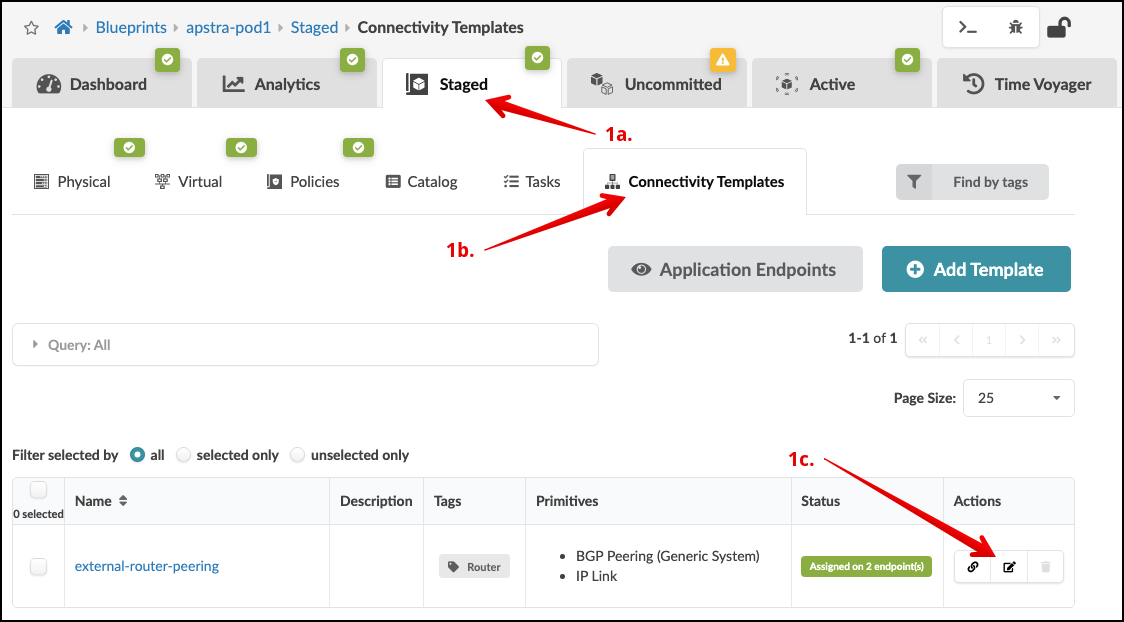Open the terminal console icon
1124x622 pixels.
tap(968, 28)
